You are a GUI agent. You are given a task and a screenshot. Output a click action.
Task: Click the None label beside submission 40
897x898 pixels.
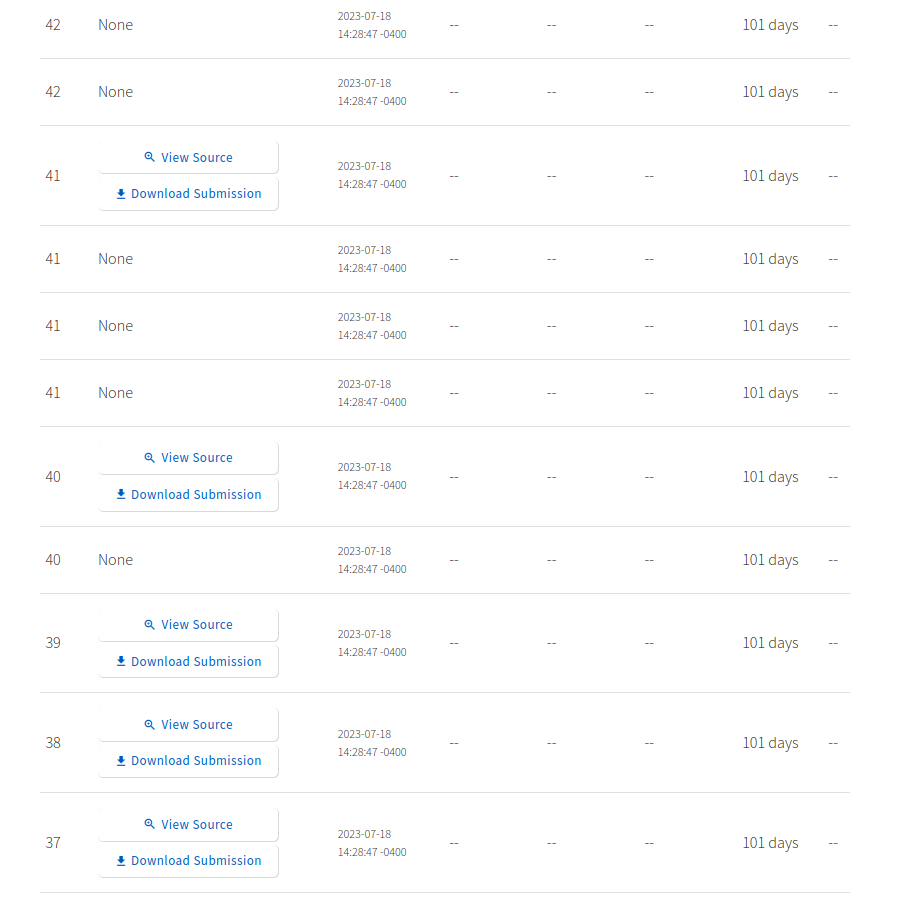click(x=115, y=559)
